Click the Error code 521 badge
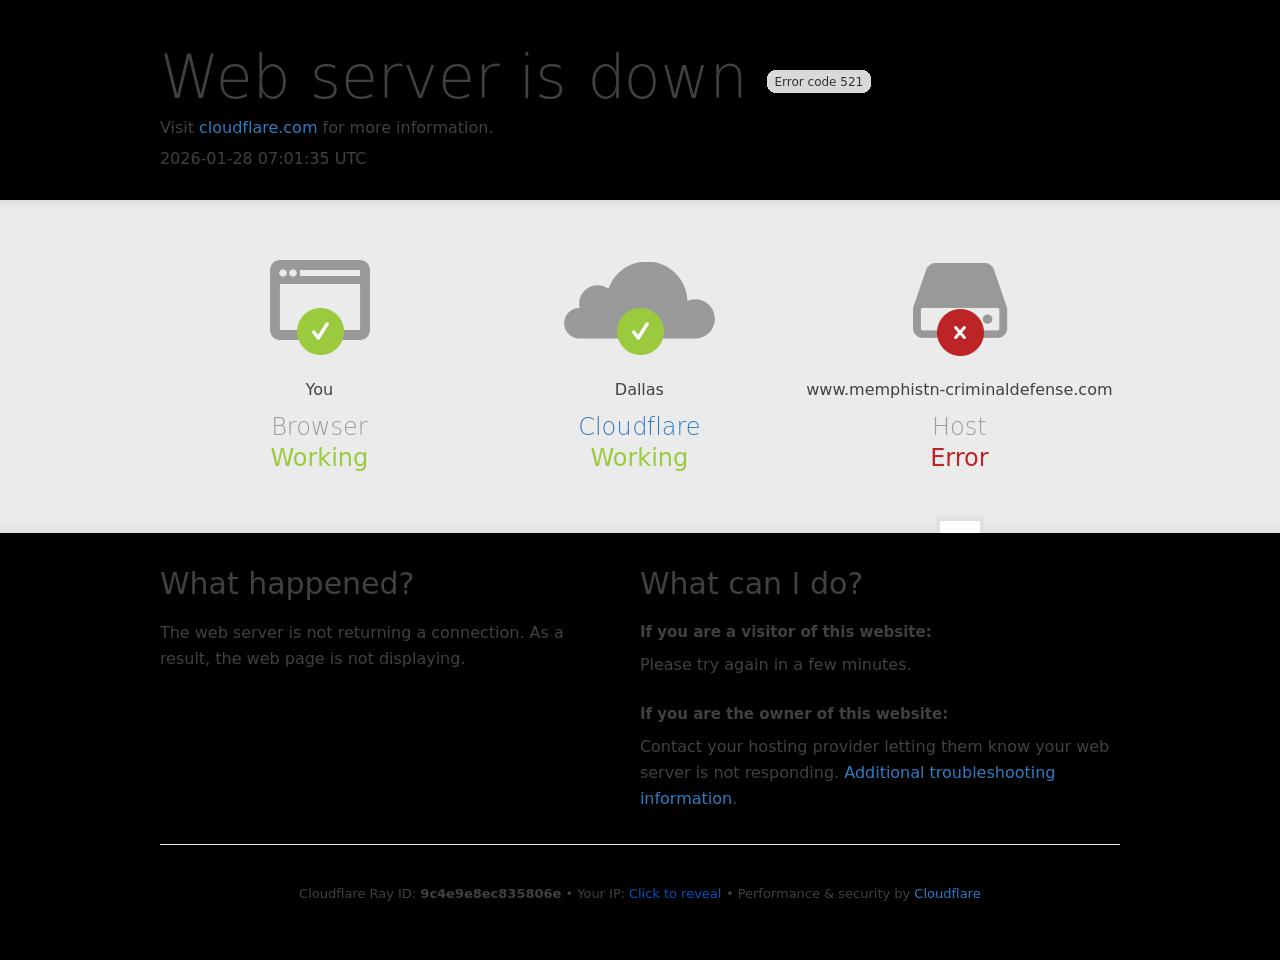This screenshot has height=960, width=1280. [x=818, y=82]
